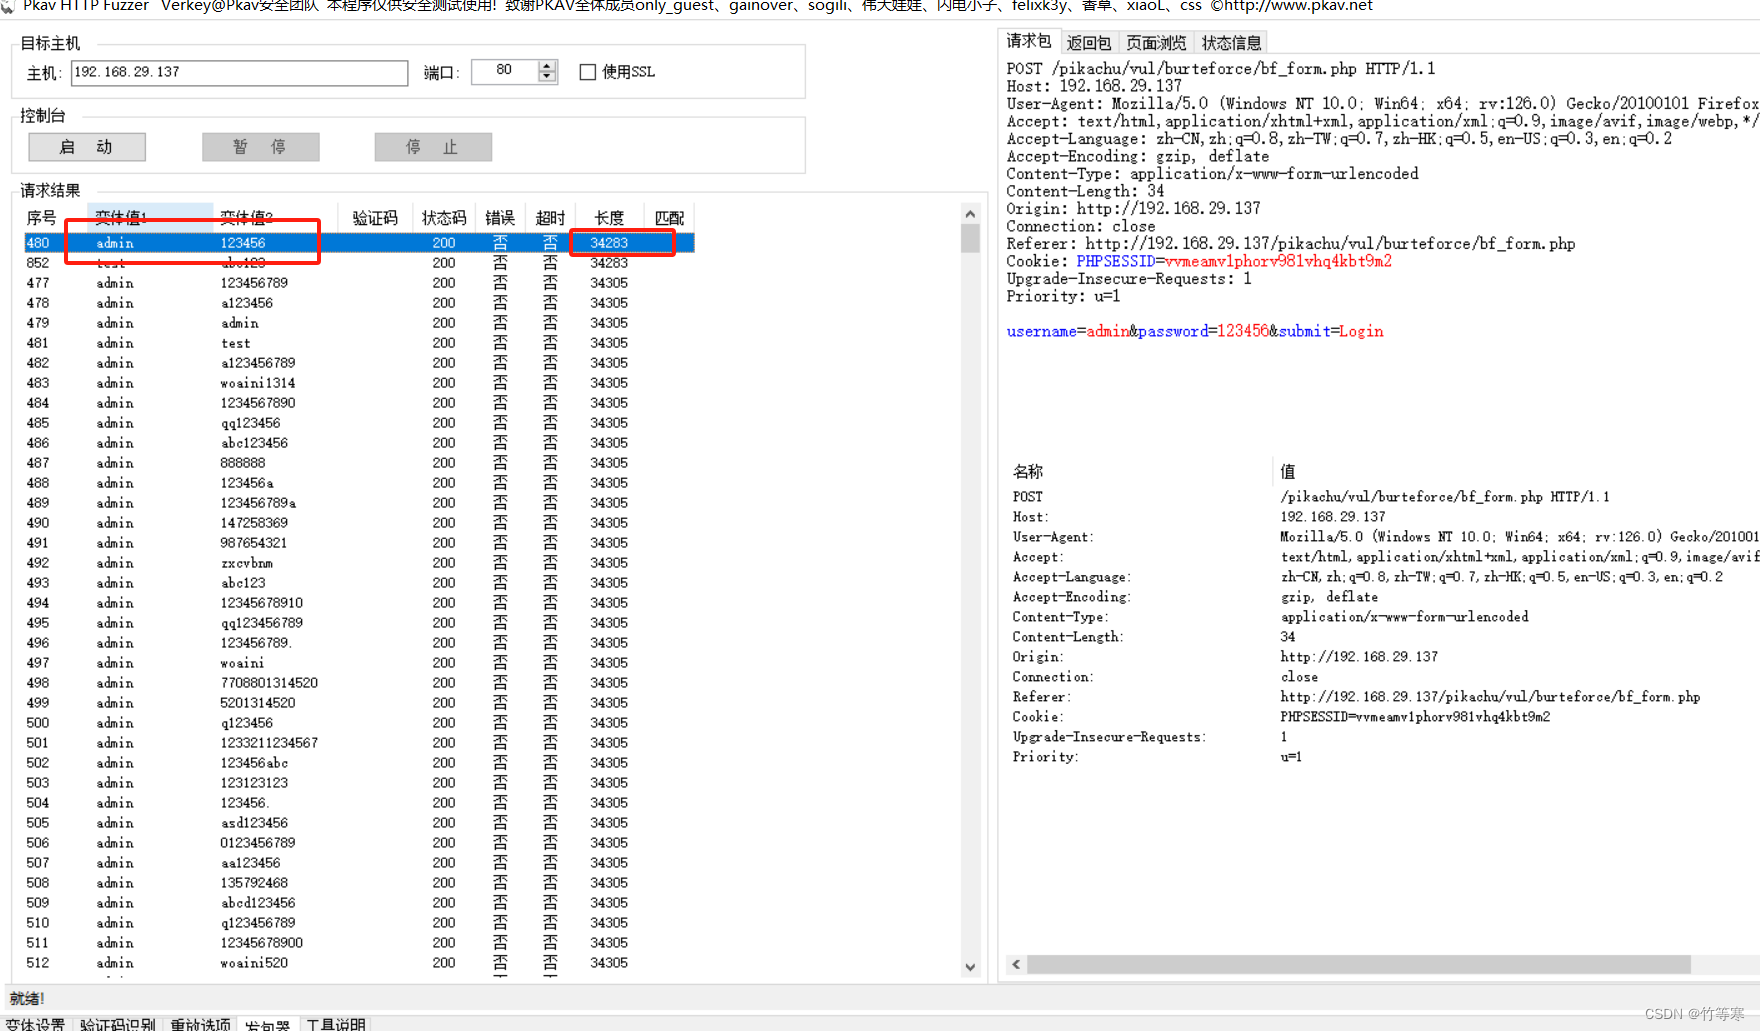The width and height of the screenshot is (1760, 1031).
Task: Click the request panel horizontal scrollbar thumb
Action: tap(1359, 964)
